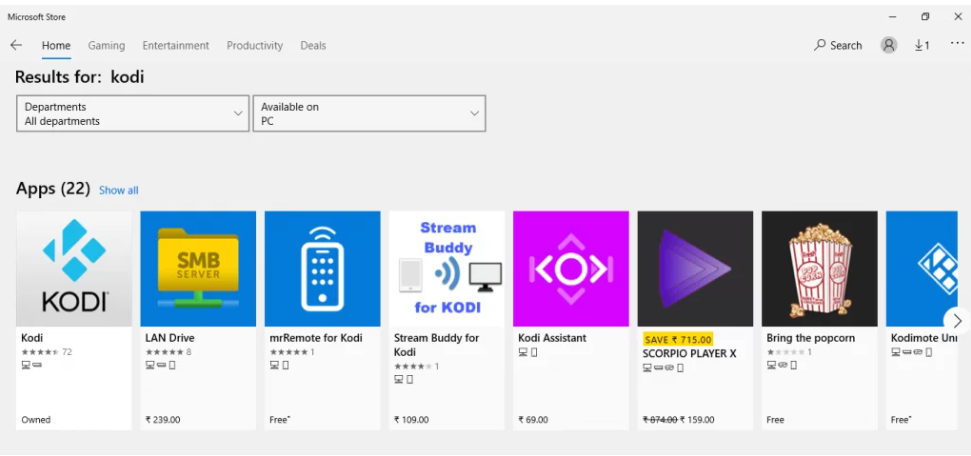Screen dimensions: 971x456
Task: Click the Bring the popcorn star rating
Action: (790, 352)
